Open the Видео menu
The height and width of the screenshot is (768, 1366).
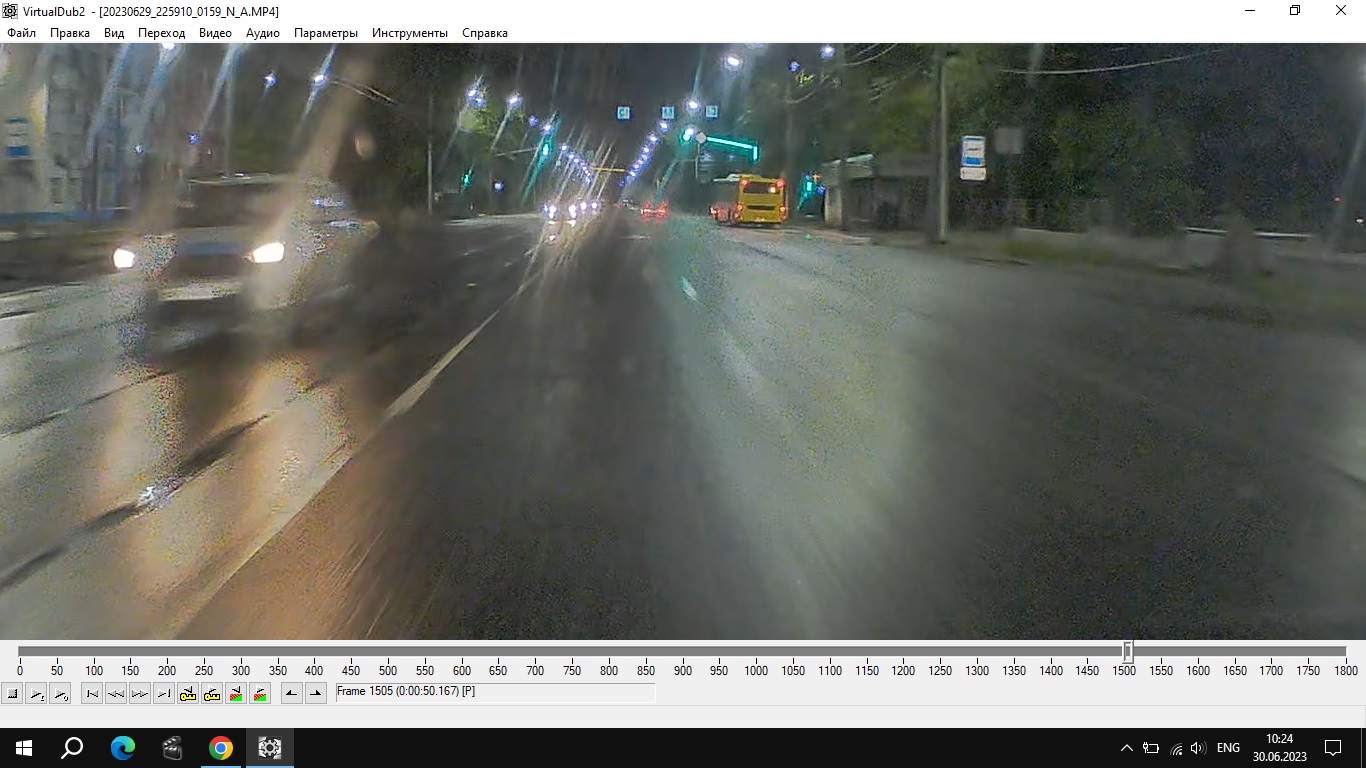[x=215, y=33]
